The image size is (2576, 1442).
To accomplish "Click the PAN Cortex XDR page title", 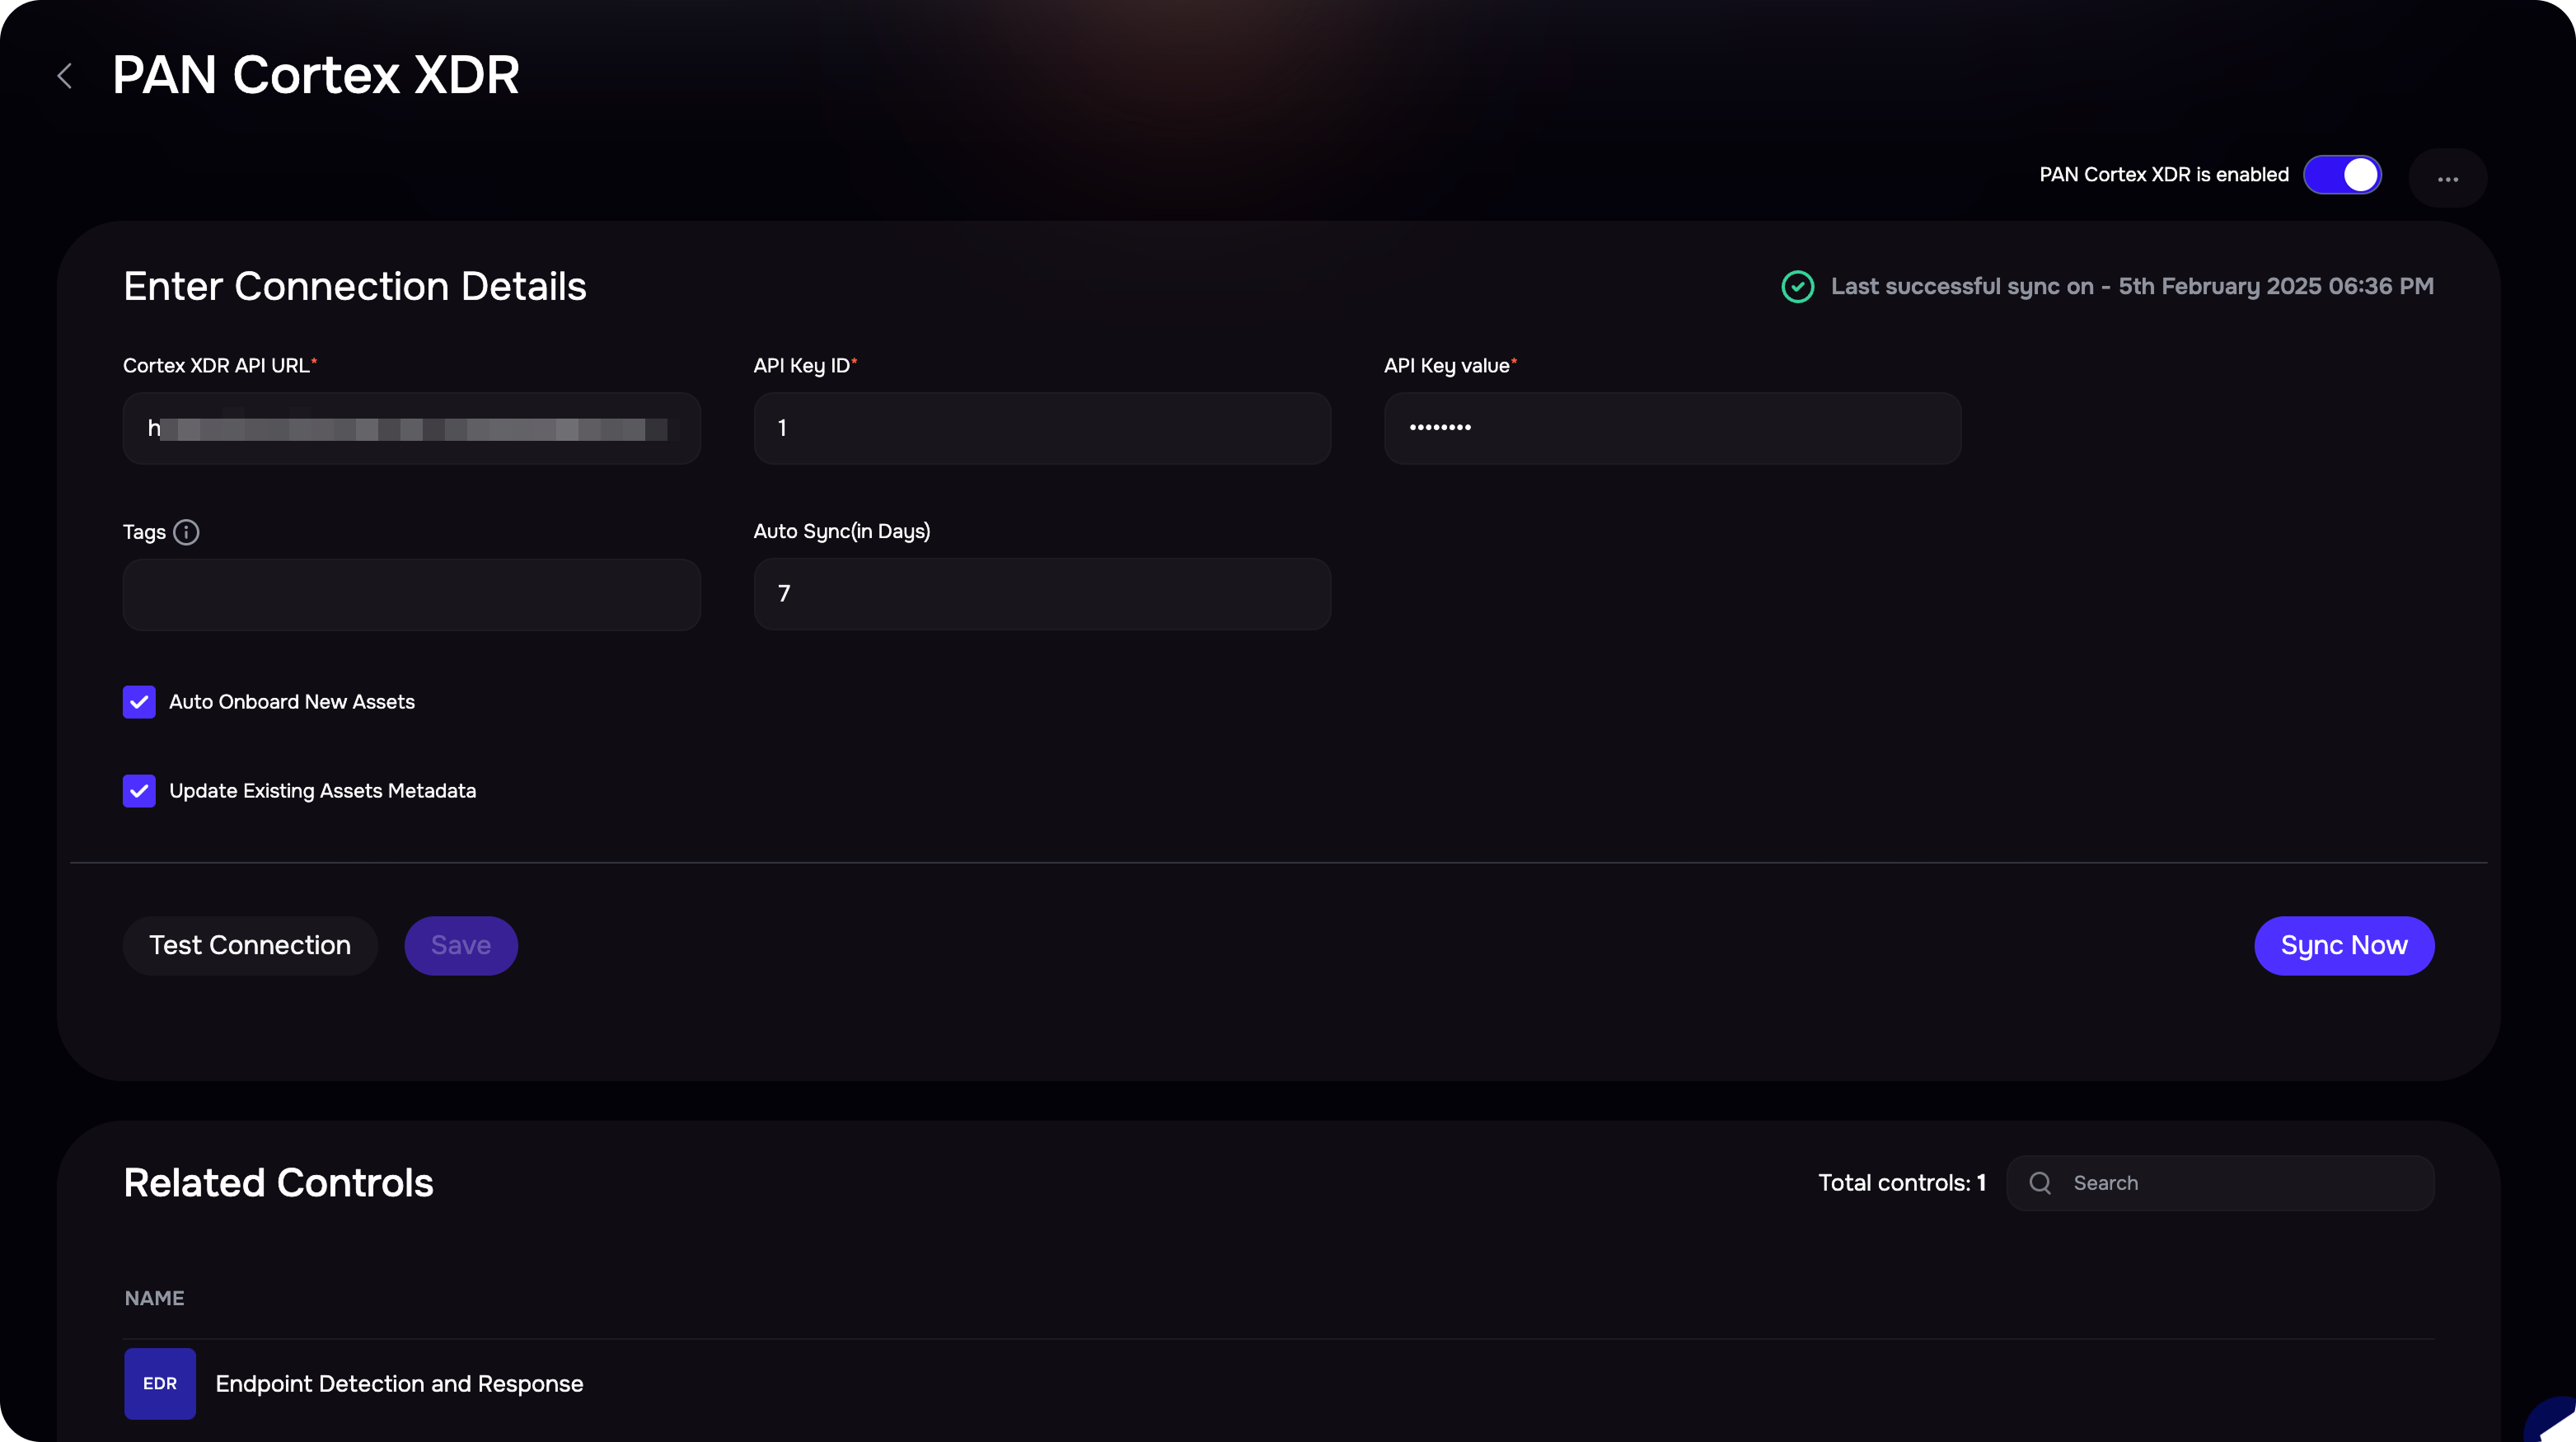I will (316, 75).
